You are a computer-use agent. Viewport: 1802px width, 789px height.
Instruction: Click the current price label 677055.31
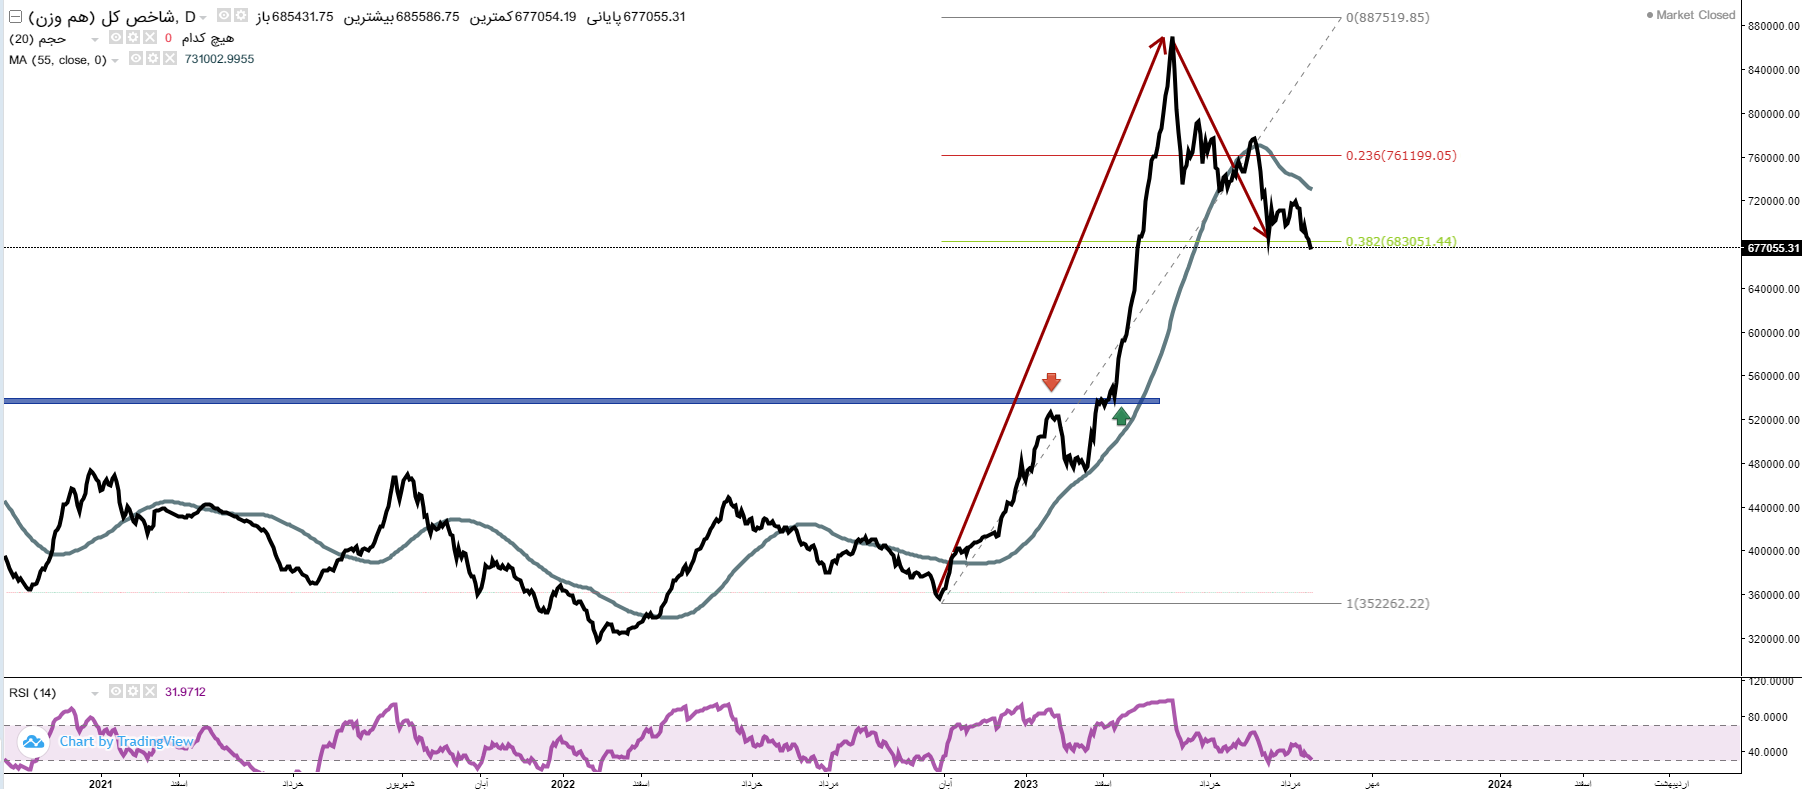(x=1772, y=248)
